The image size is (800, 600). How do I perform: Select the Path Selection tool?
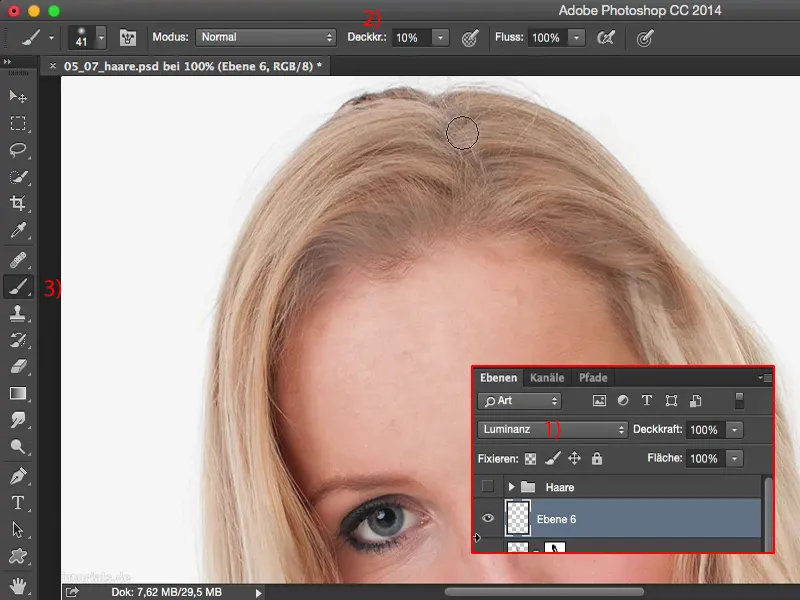tap(18, 530)
